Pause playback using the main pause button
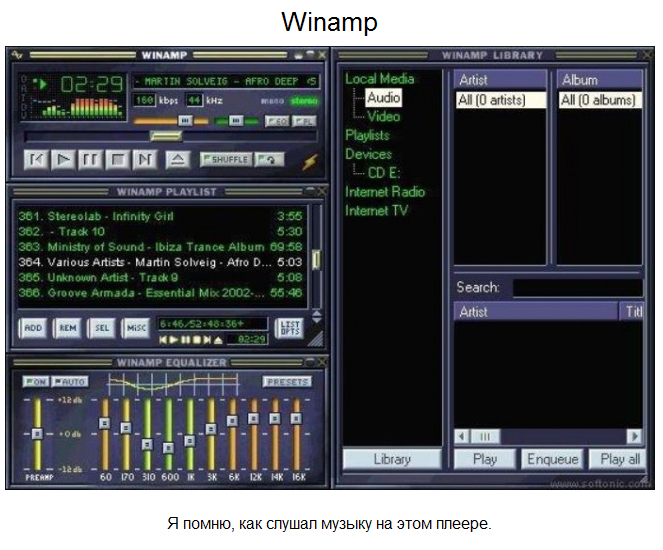Viewport: 663px width, 550px height. click(x=90, y=160)
